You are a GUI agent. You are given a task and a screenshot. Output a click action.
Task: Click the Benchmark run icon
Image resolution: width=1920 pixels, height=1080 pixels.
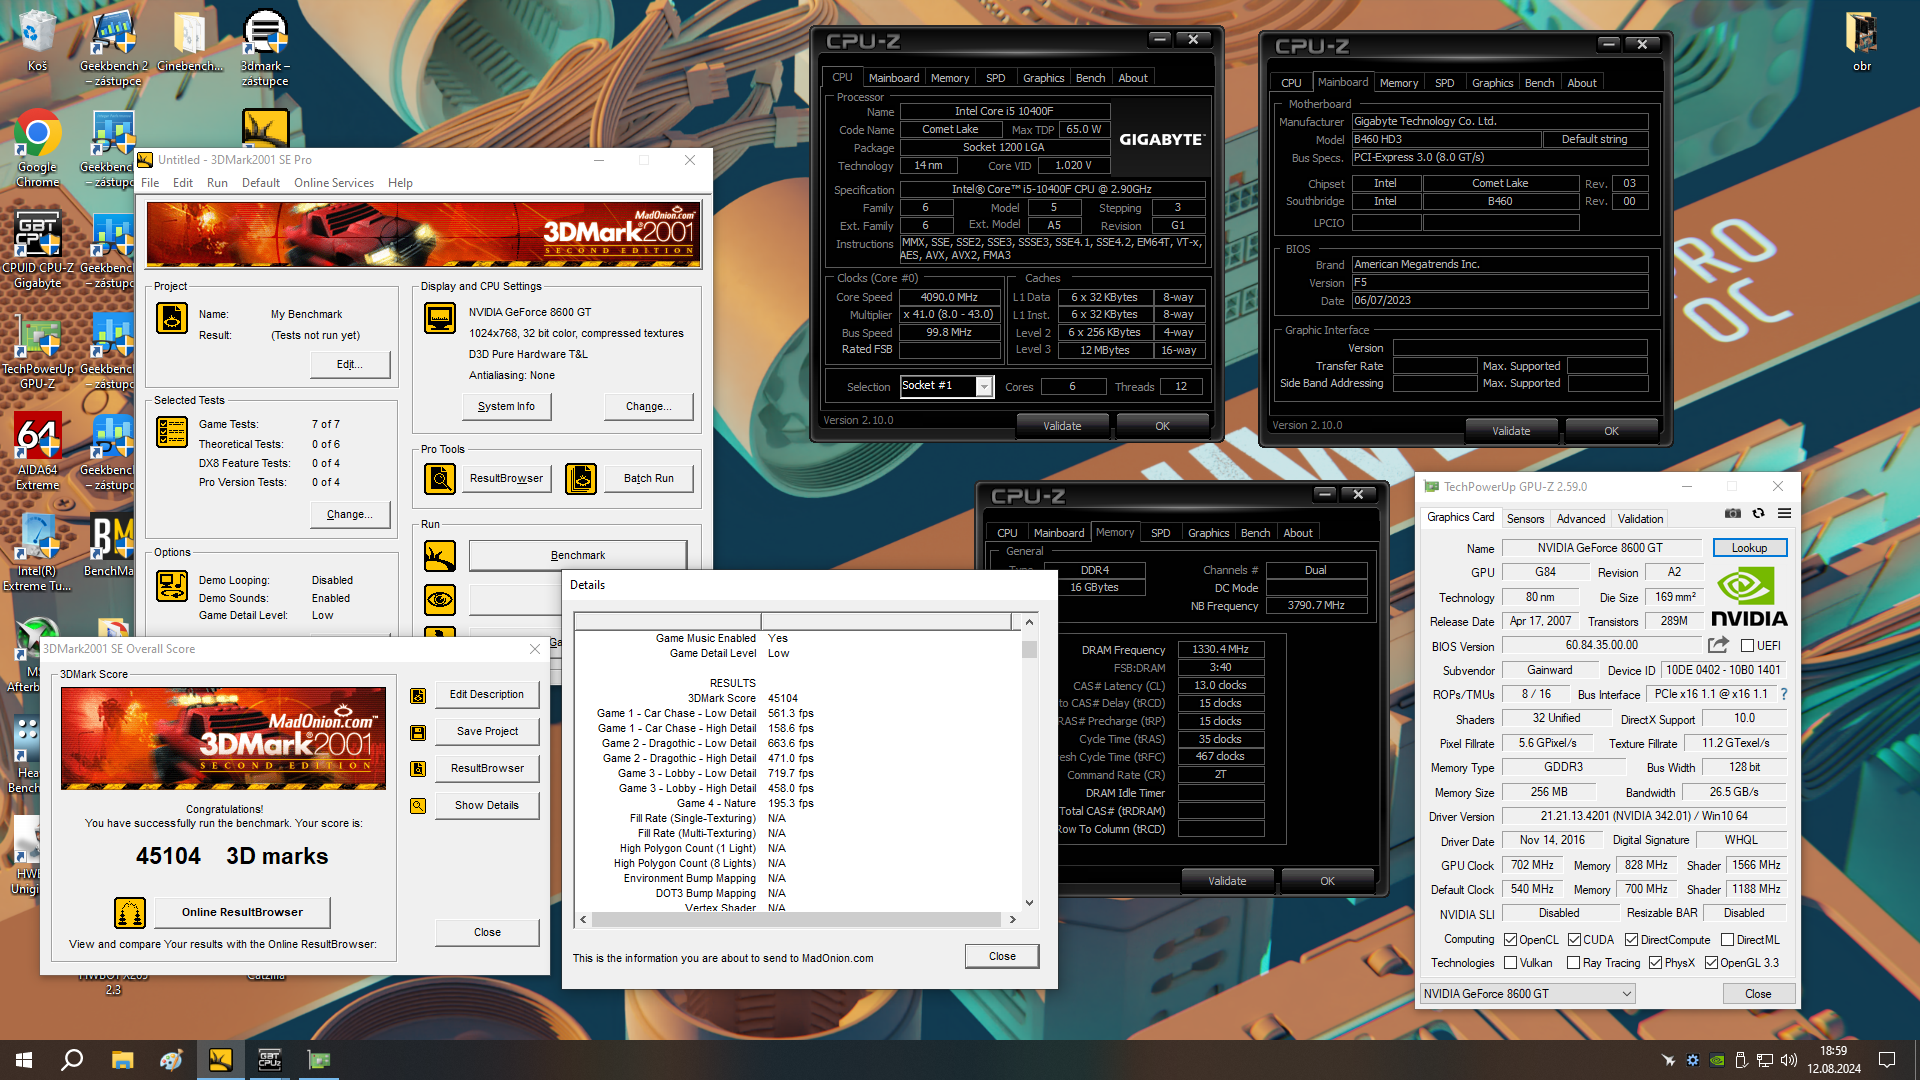tap(440, 556)
